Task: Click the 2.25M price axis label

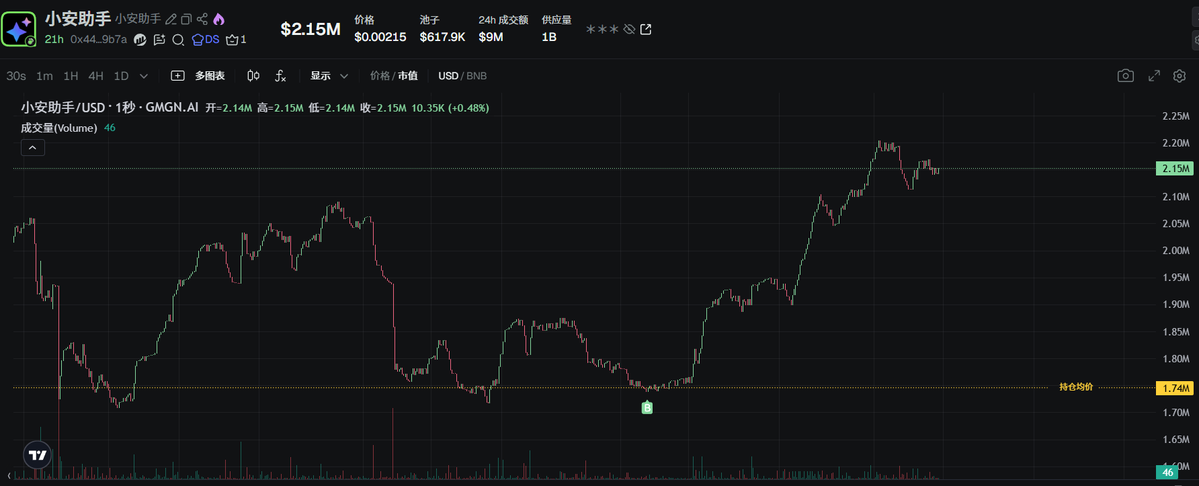Action: pyautogui.click(x=1175, y=116)
